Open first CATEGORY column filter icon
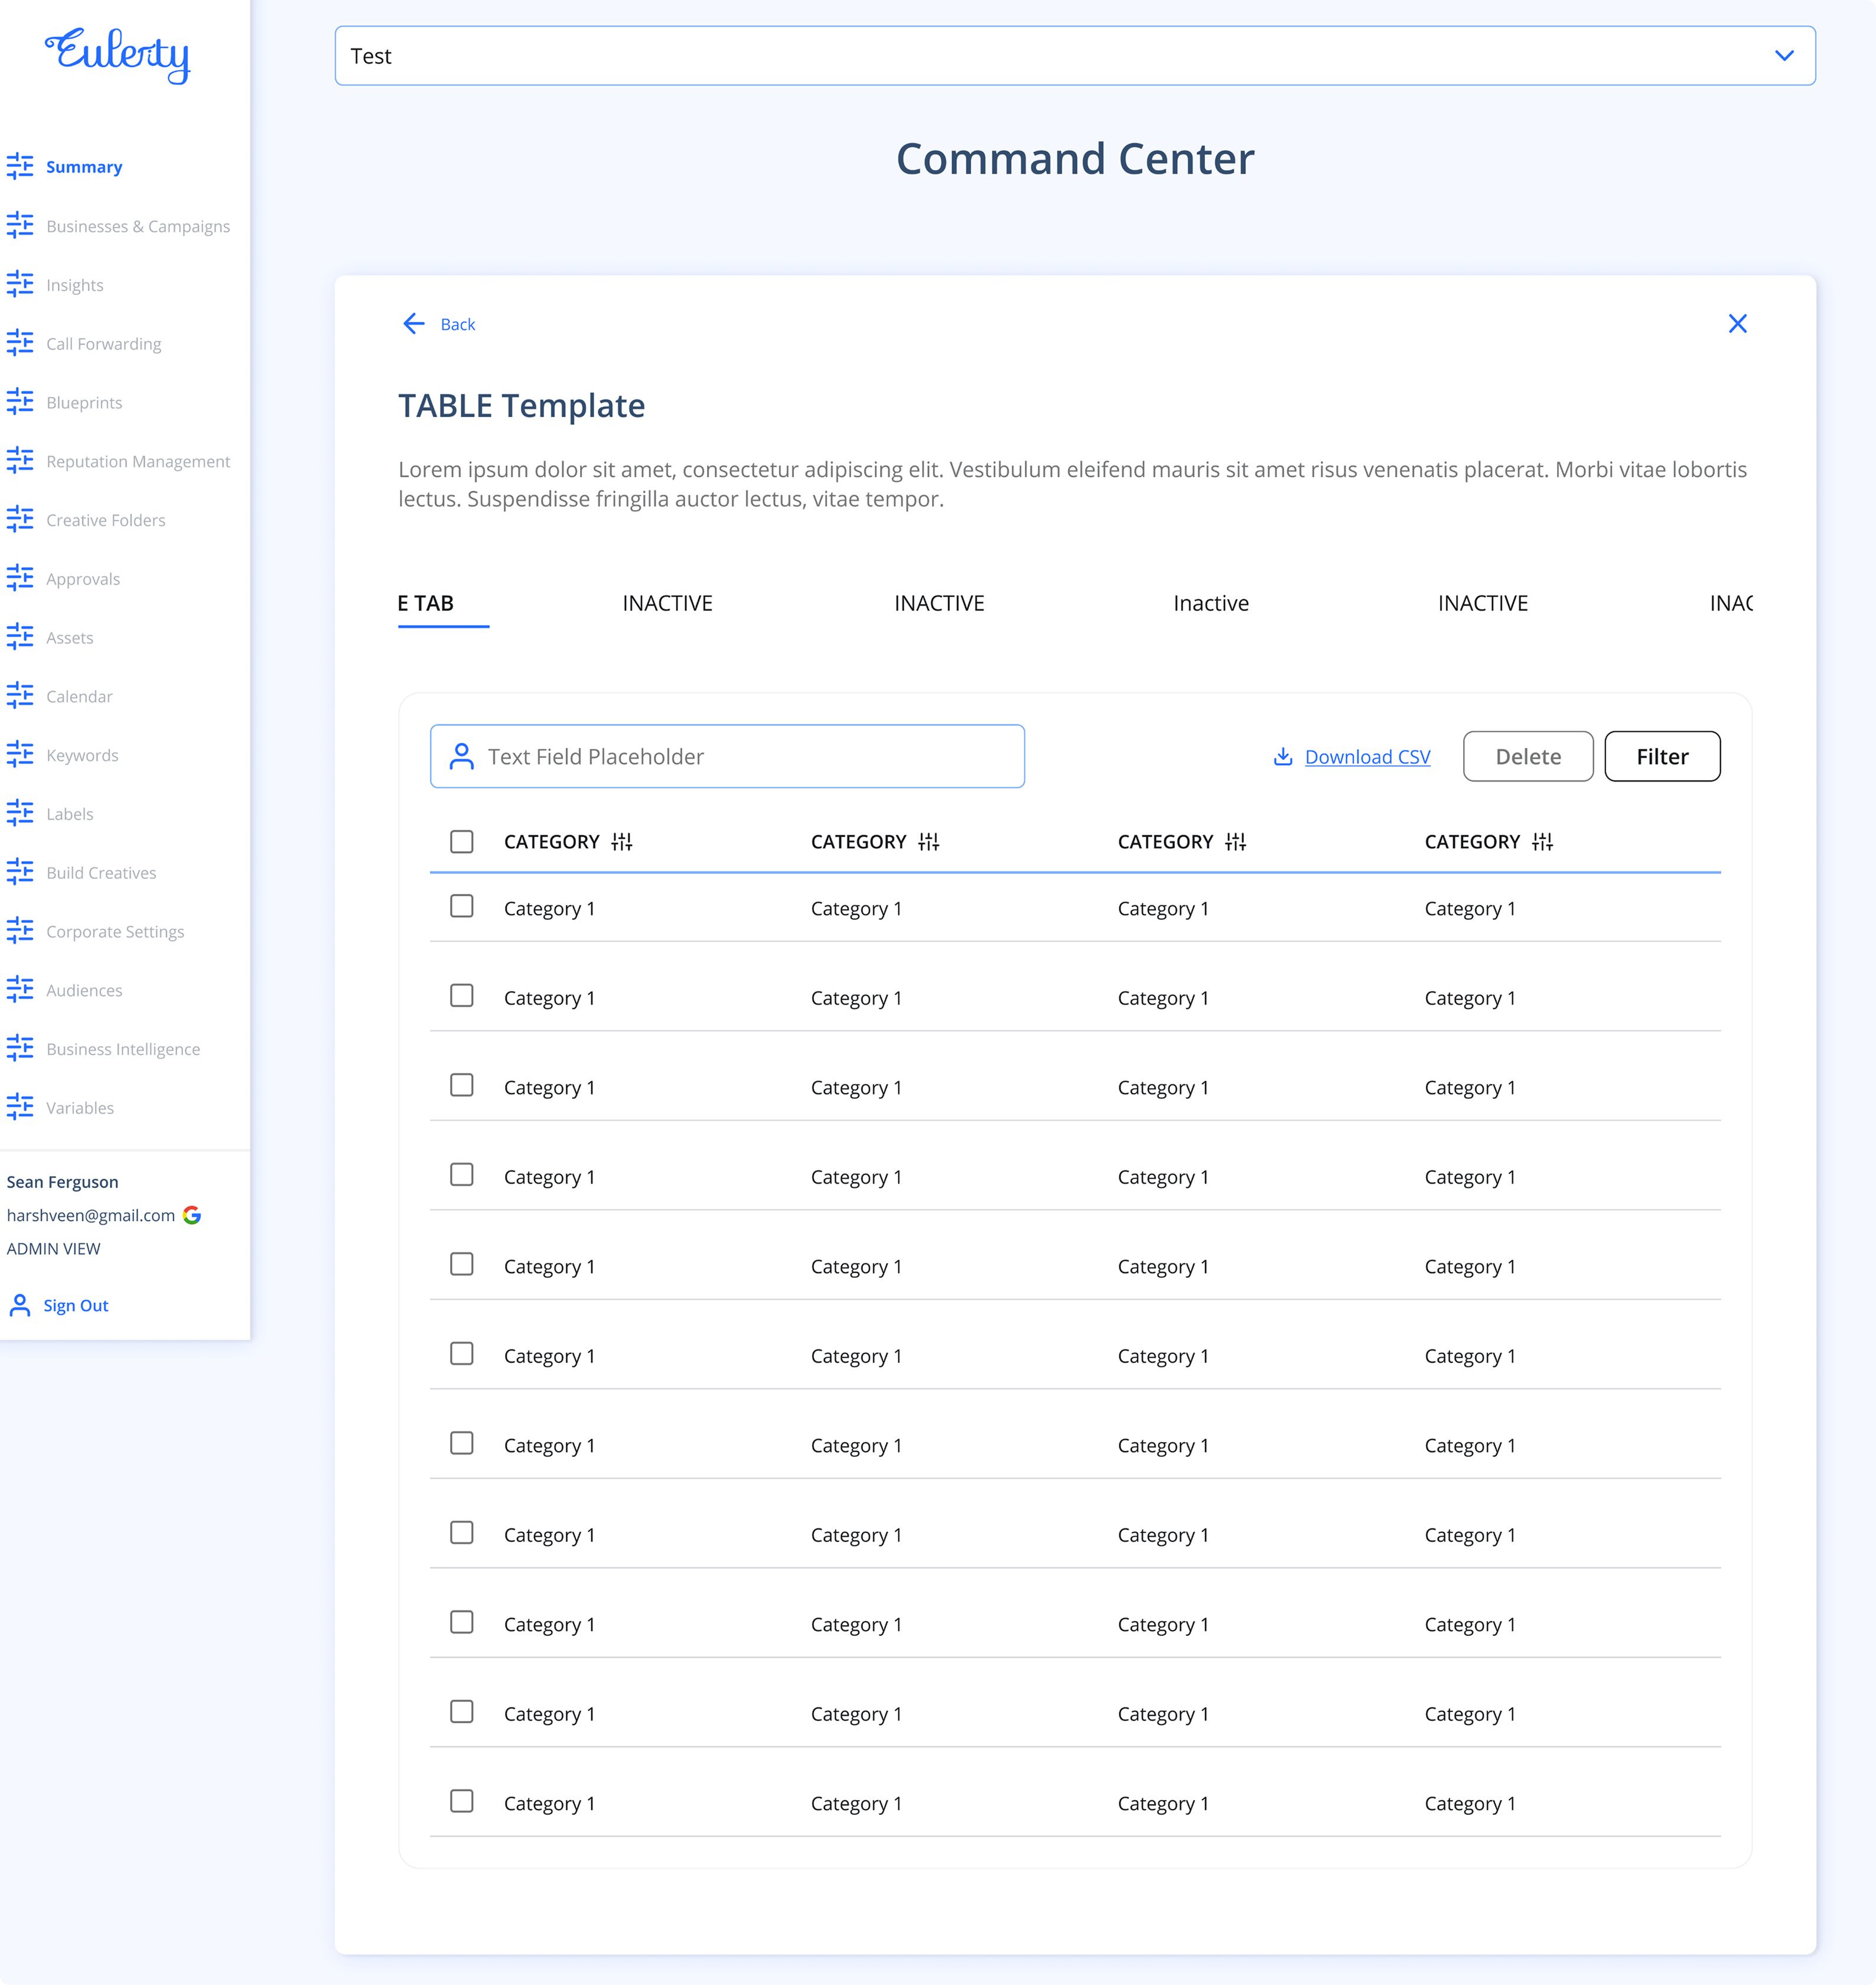Screen dimensions: 1876x1985 [622, 842]
